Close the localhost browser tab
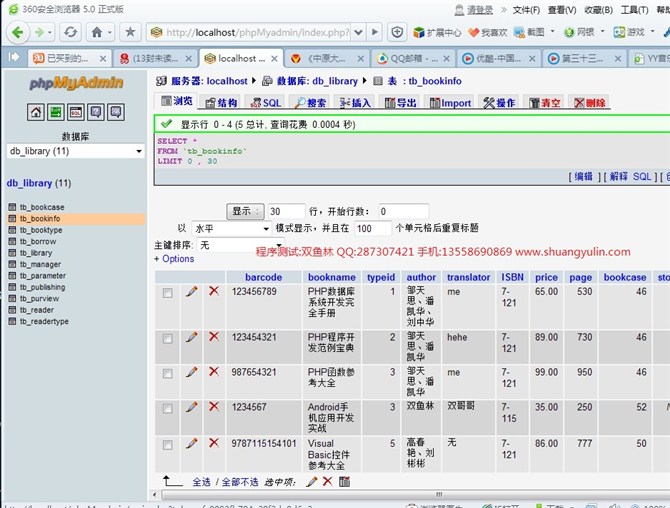 (x=275, y=59)
